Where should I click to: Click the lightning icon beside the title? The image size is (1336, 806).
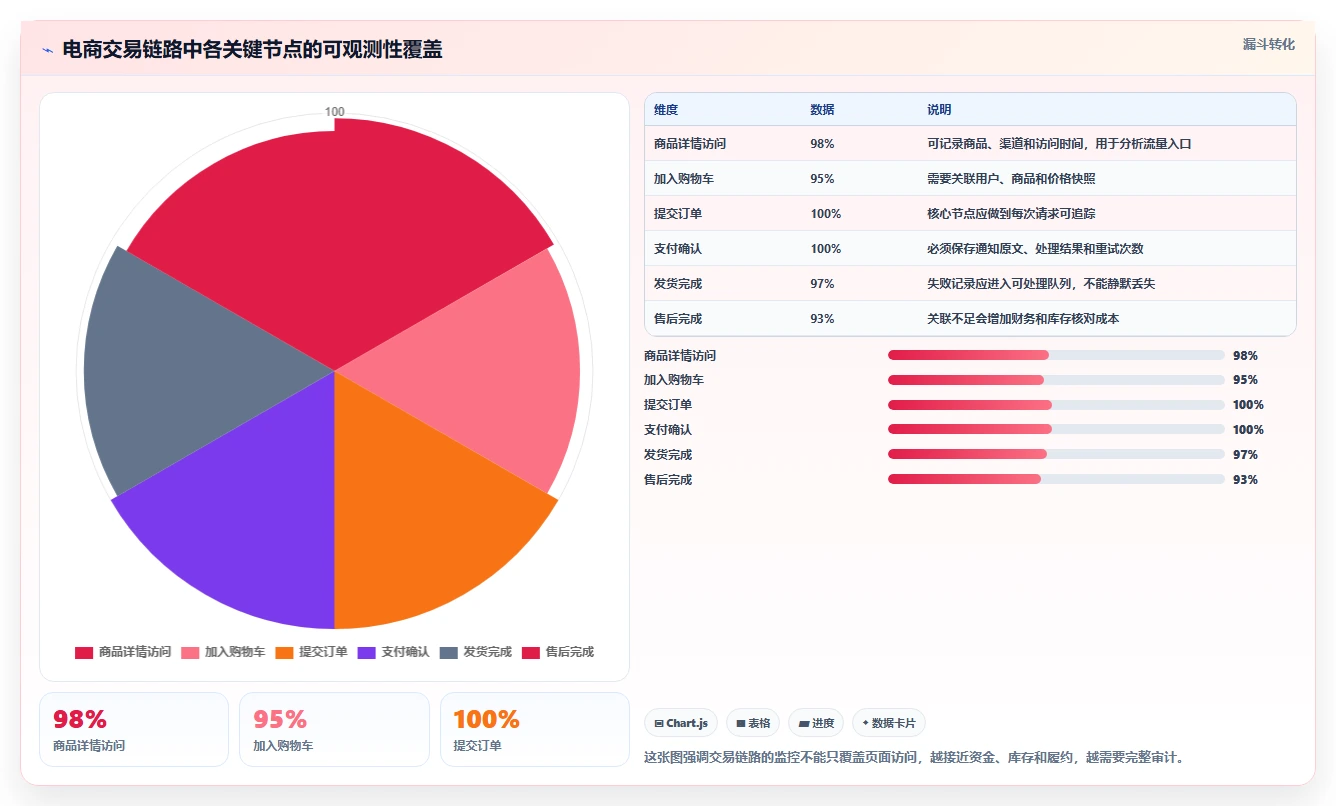48,50
